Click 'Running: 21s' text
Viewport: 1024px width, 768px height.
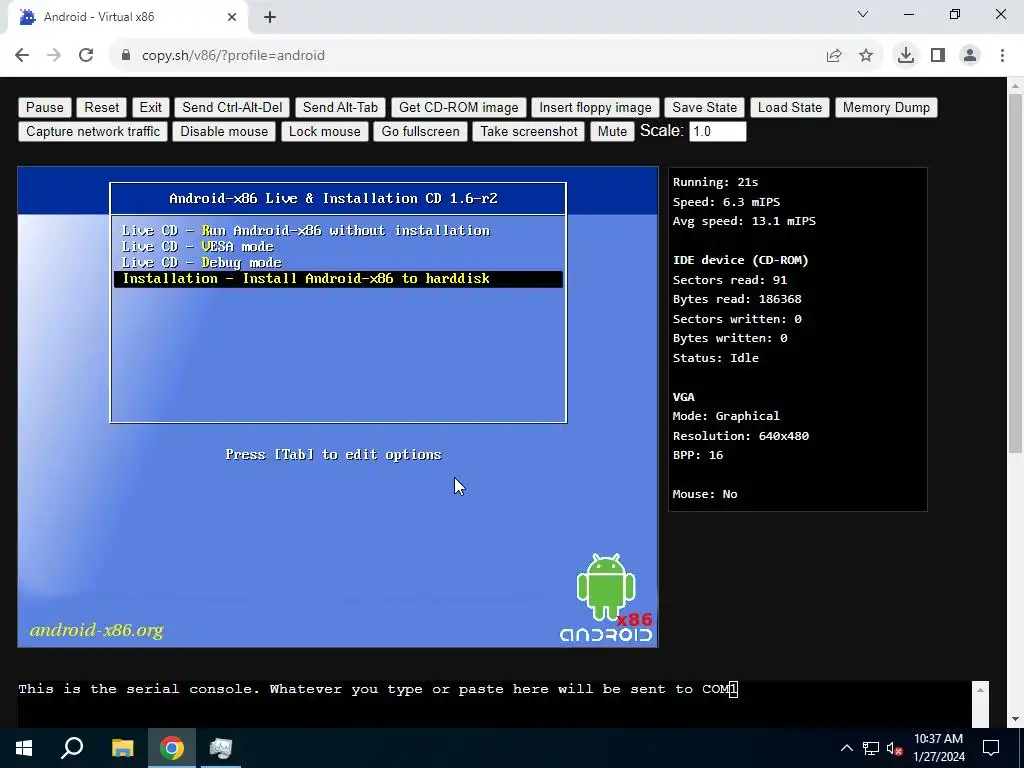coord(716,182)
